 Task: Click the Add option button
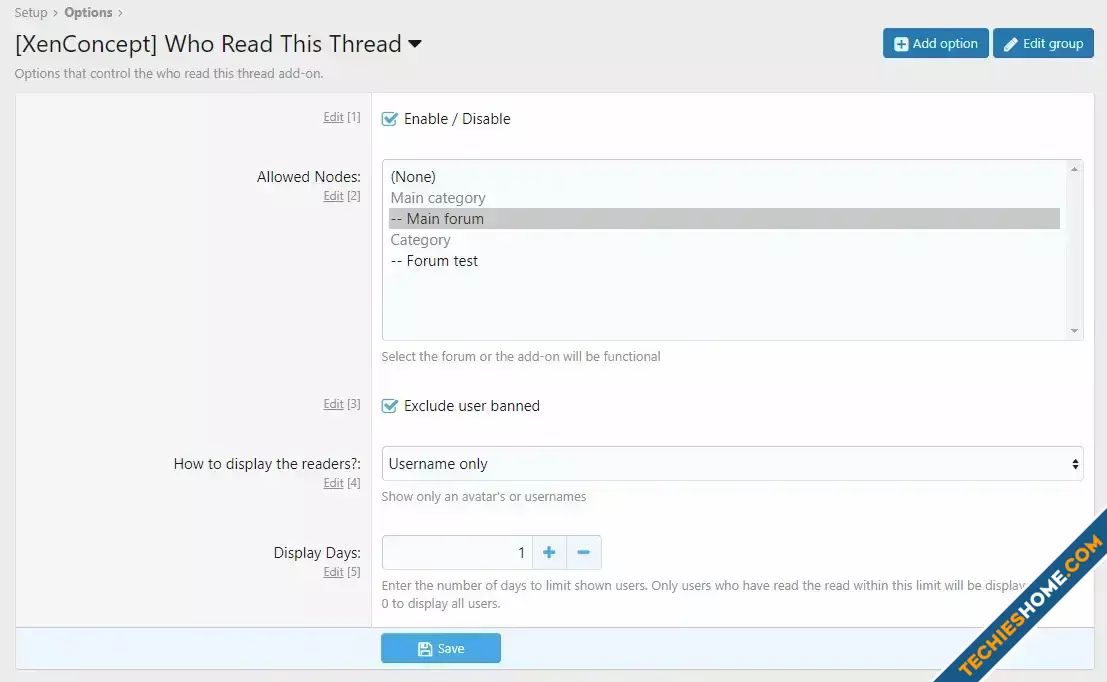[935, 43]
